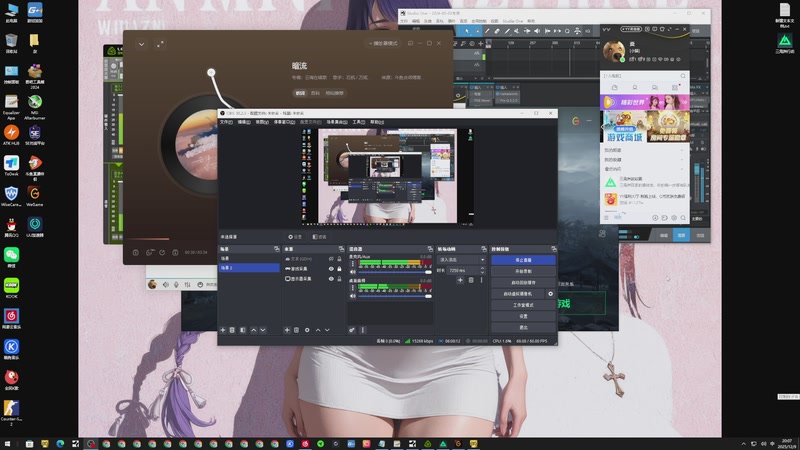Move source down in OBS sources panel

tap(327, 330)
